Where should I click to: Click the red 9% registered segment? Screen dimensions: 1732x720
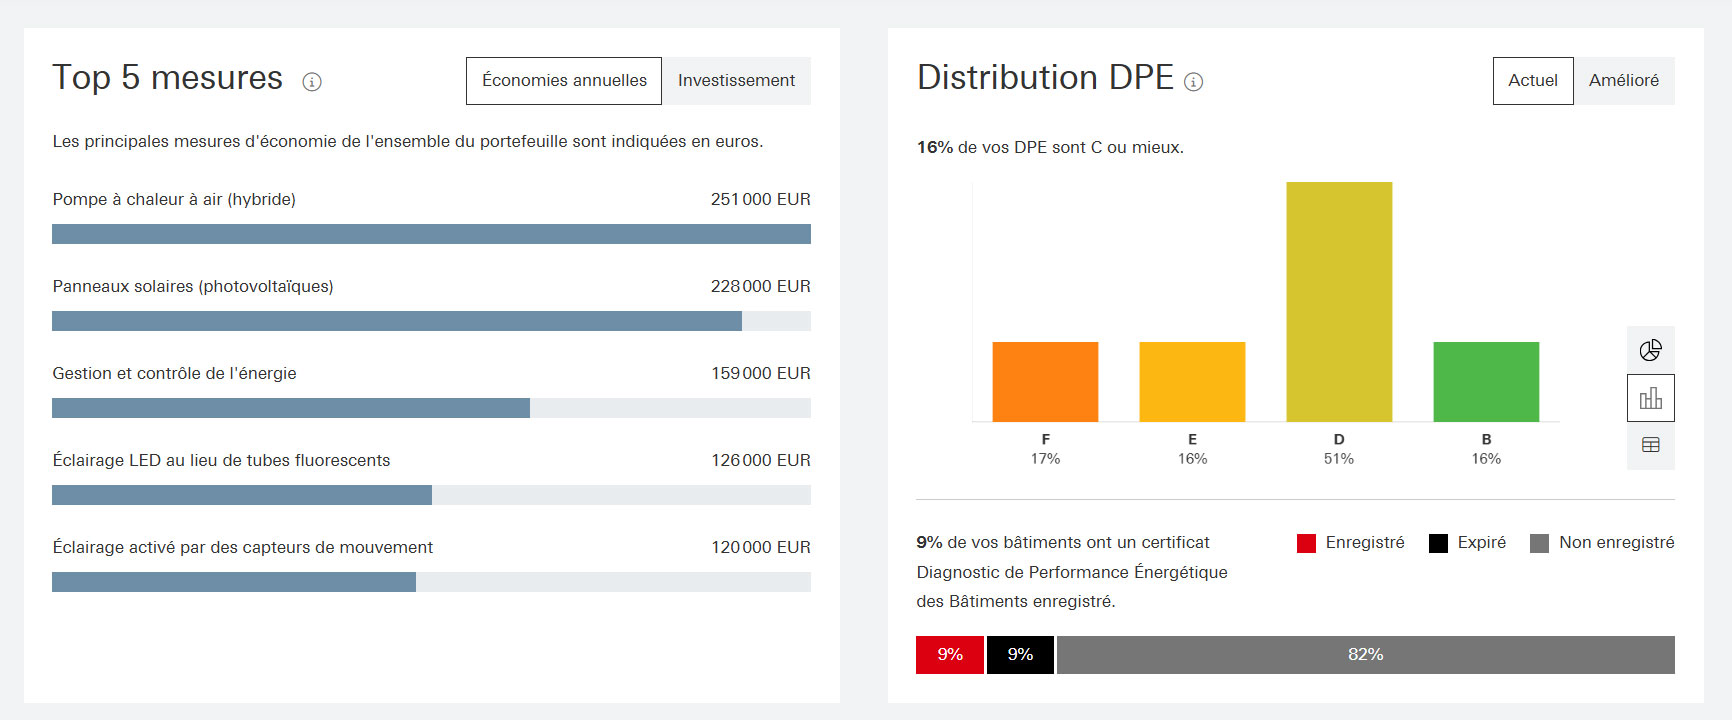(x=949, y=655)
